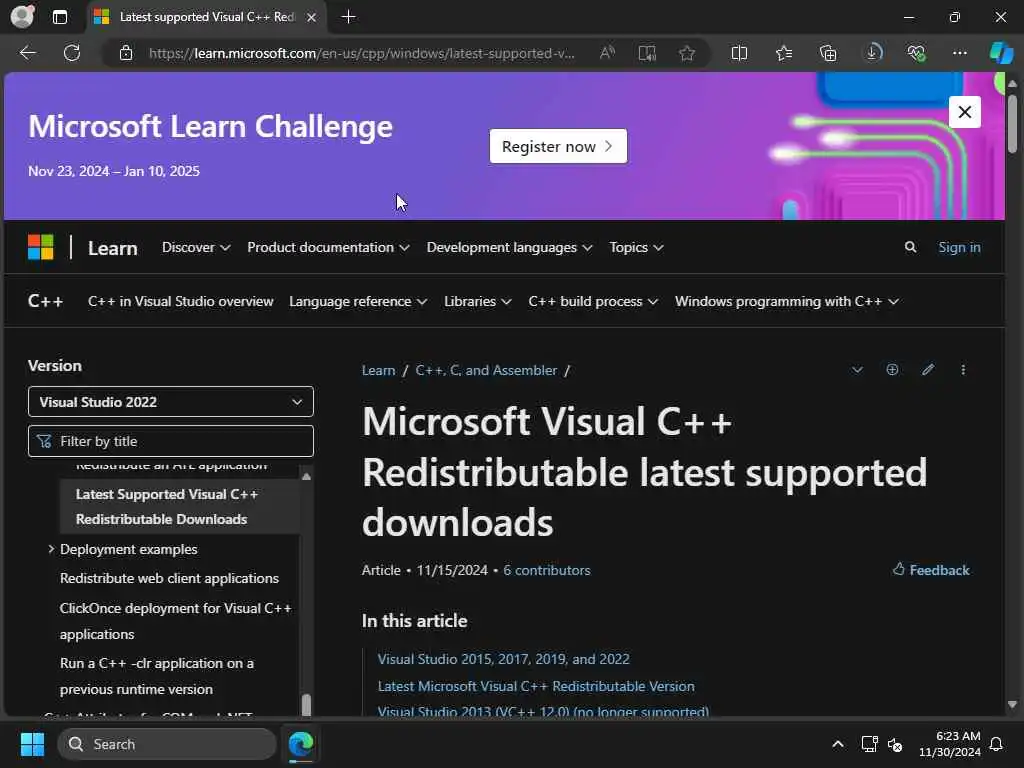Open Redistribute web client applications

(x=169, y=579)
